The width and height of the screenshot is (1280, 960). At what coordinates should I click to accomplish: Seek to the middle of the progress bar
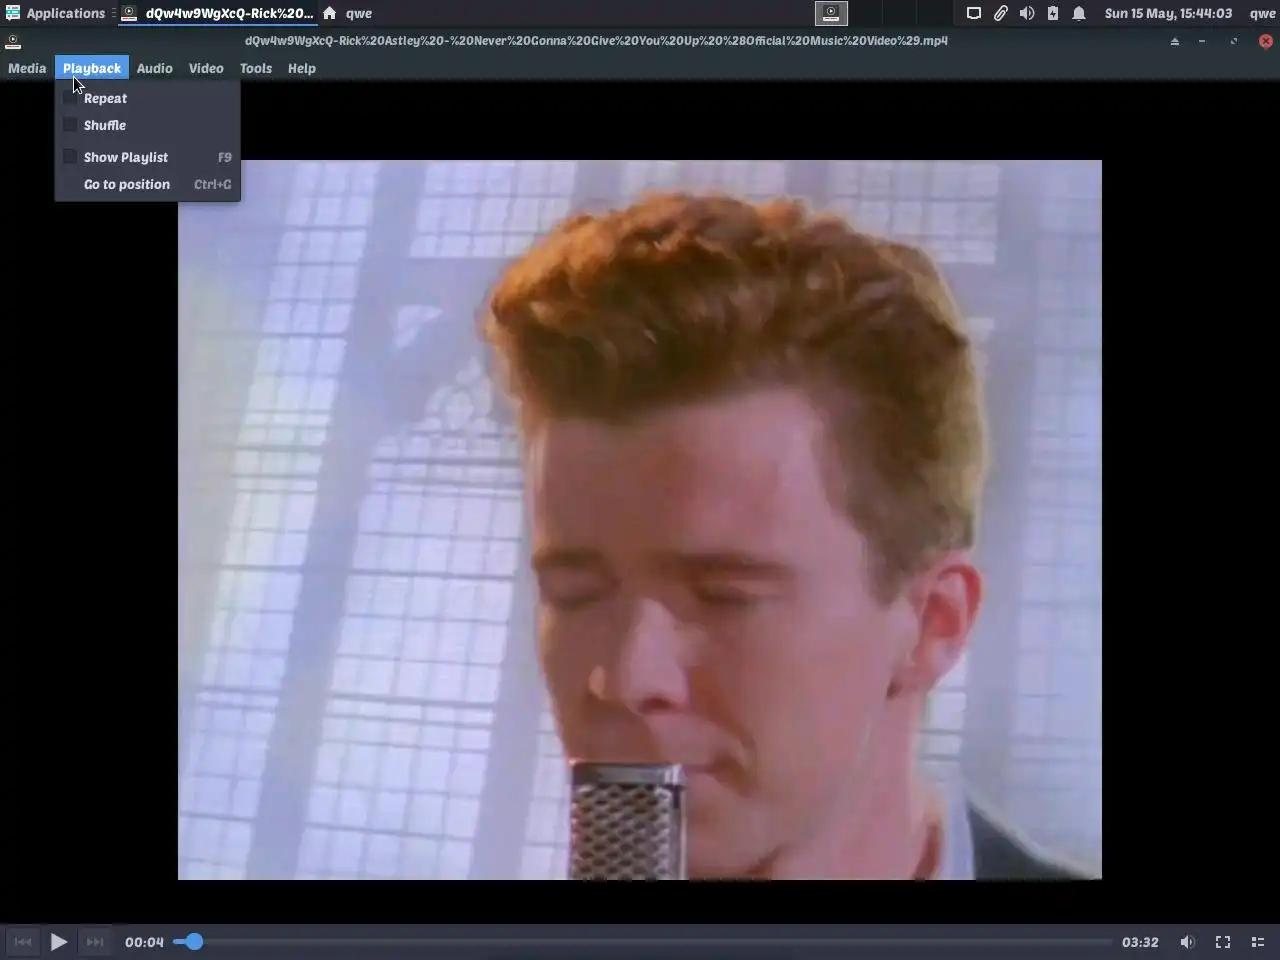(x=642, y=941)
